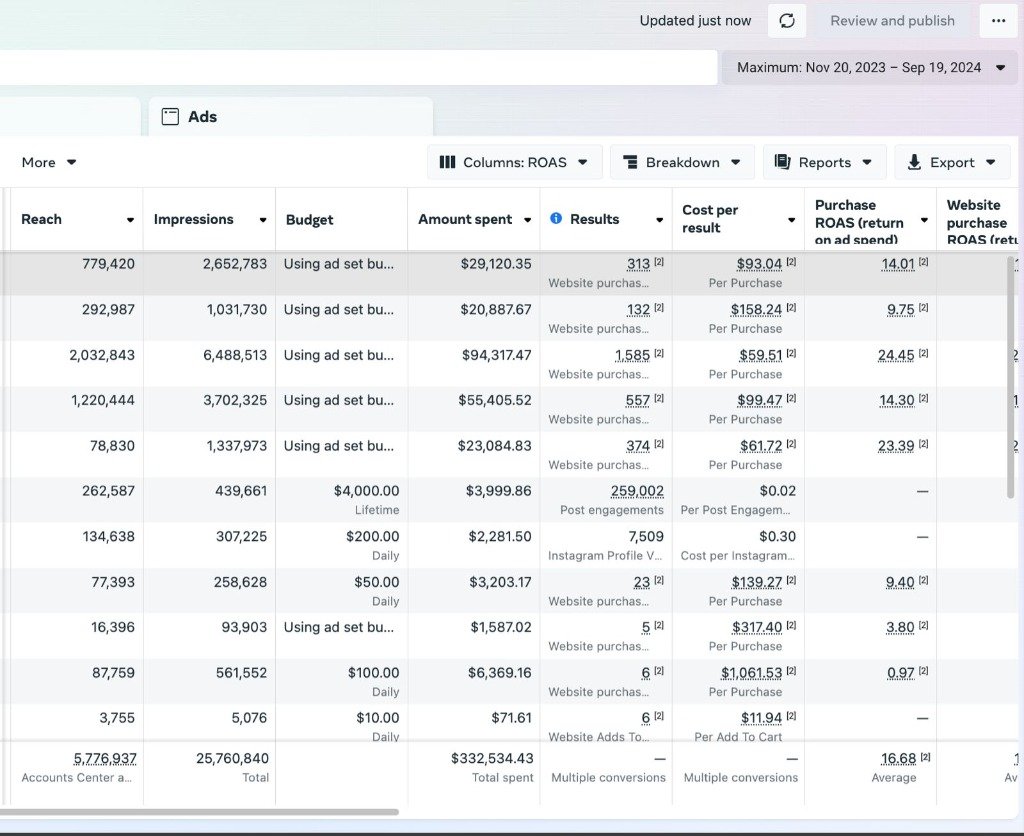Switch to the Ads tab
This screenshot has height=836, width=1024.
pos(291,117)
